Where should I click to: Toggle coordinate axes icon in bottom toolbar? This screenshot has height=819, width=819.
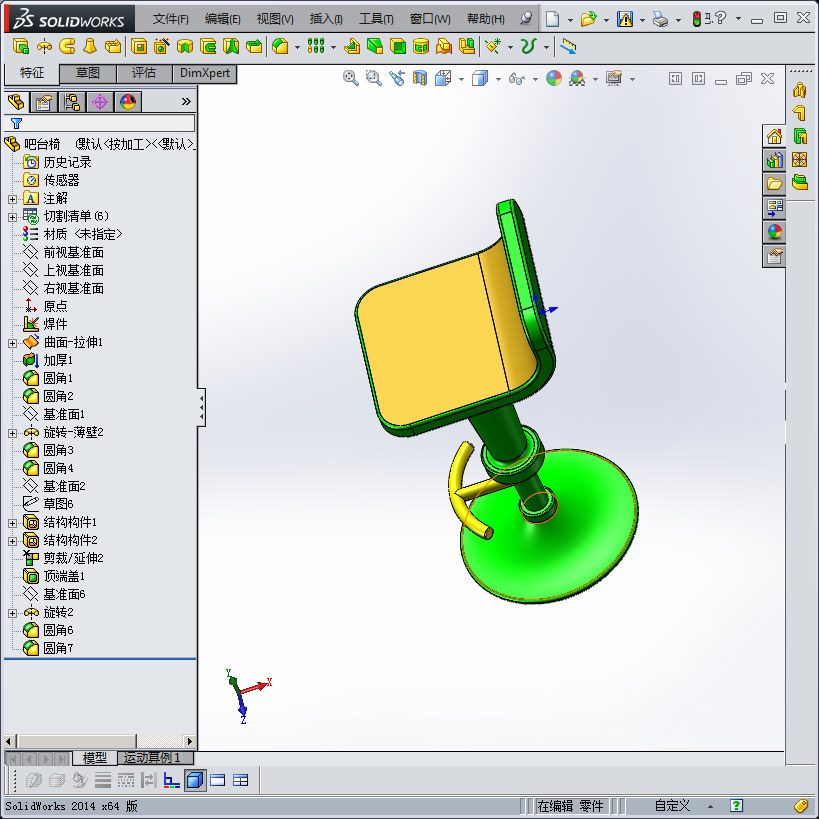(171, 780)
